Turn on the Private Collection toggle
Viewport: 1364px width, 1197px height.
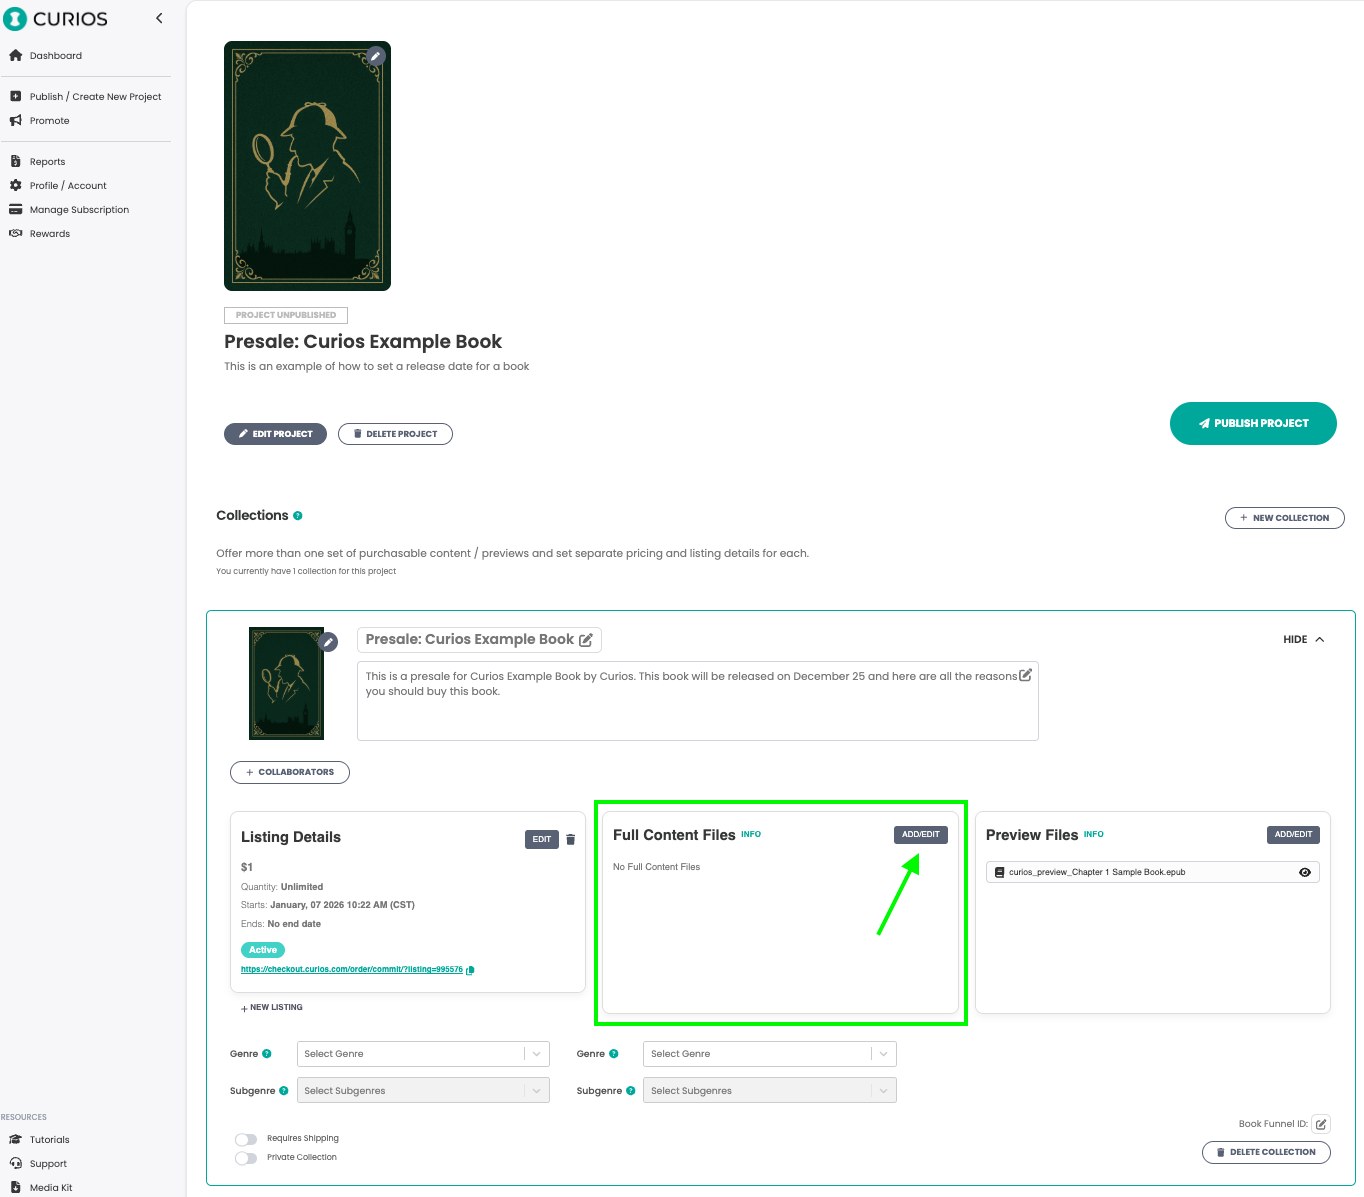[x=246, y=1157]
